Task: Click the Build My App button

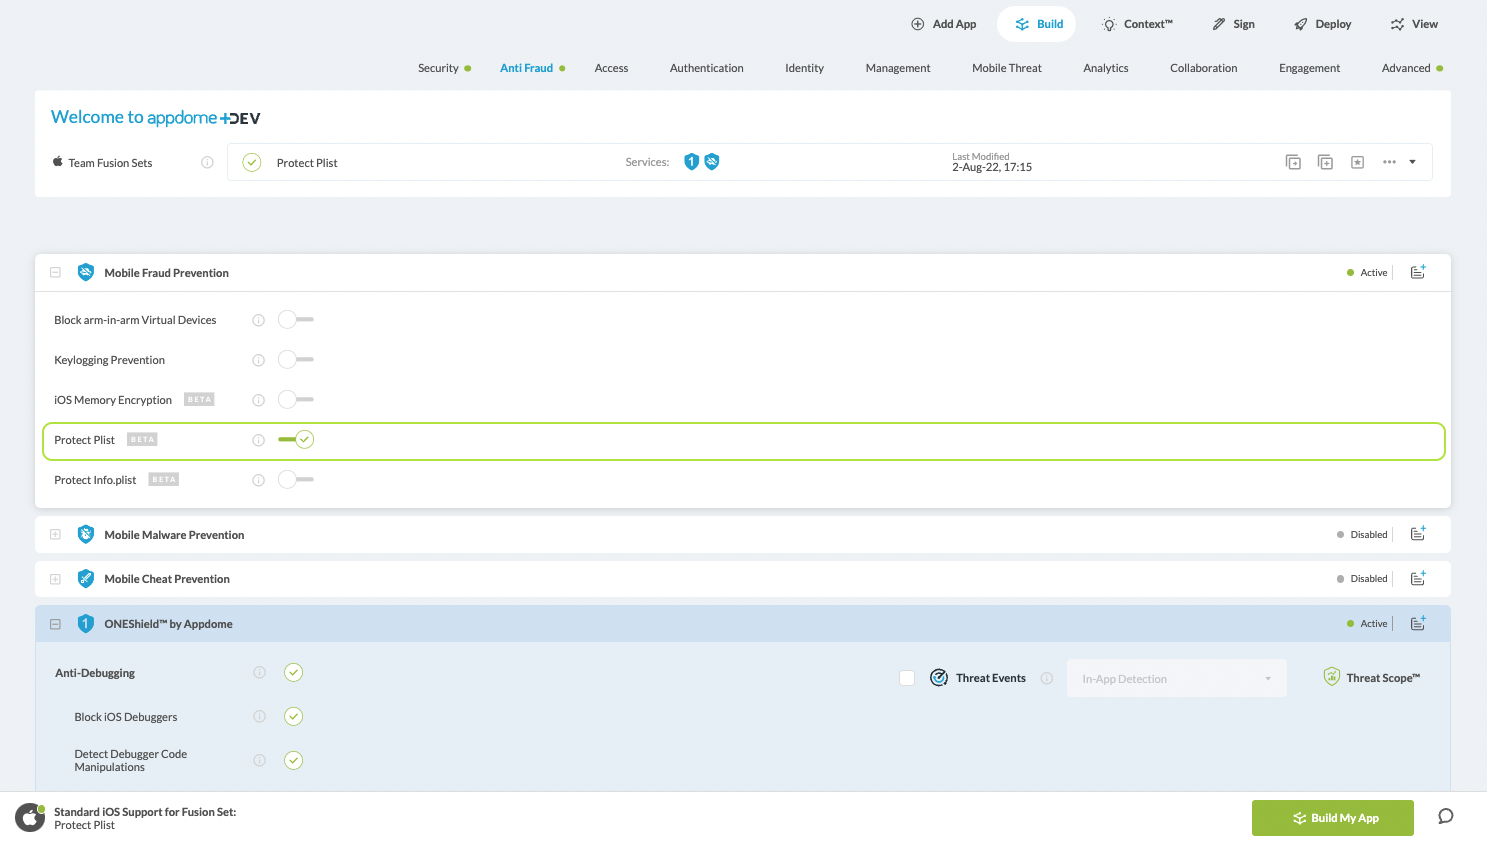Action: (1332, 818)
